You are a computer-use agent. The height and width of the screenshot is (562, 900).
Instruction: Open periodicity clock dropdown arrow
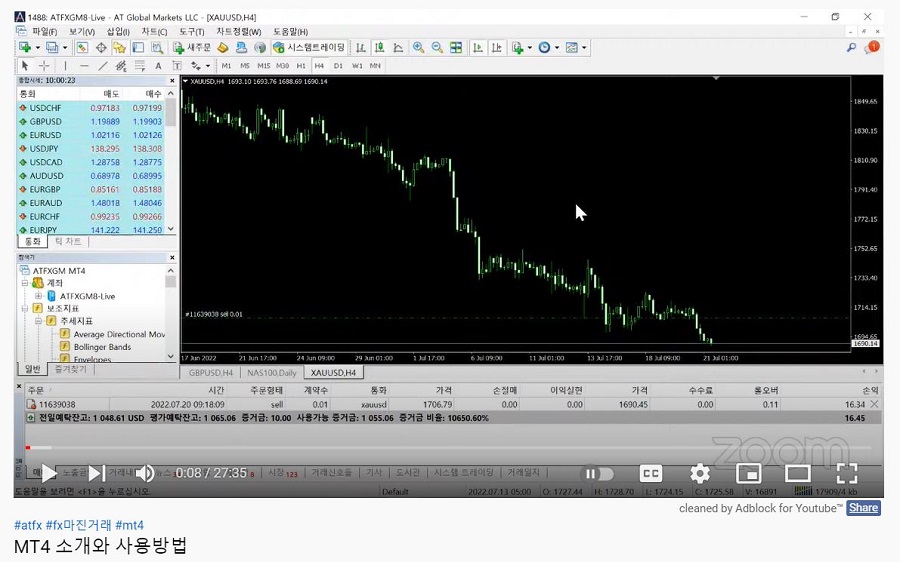coord(557,48)
